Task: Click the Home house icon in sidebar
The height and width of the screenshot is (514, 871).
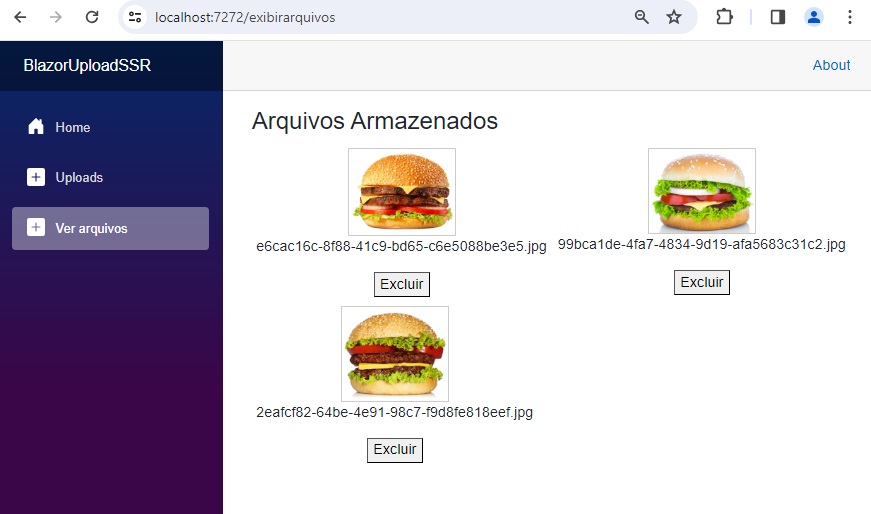Action: [36, 127]
